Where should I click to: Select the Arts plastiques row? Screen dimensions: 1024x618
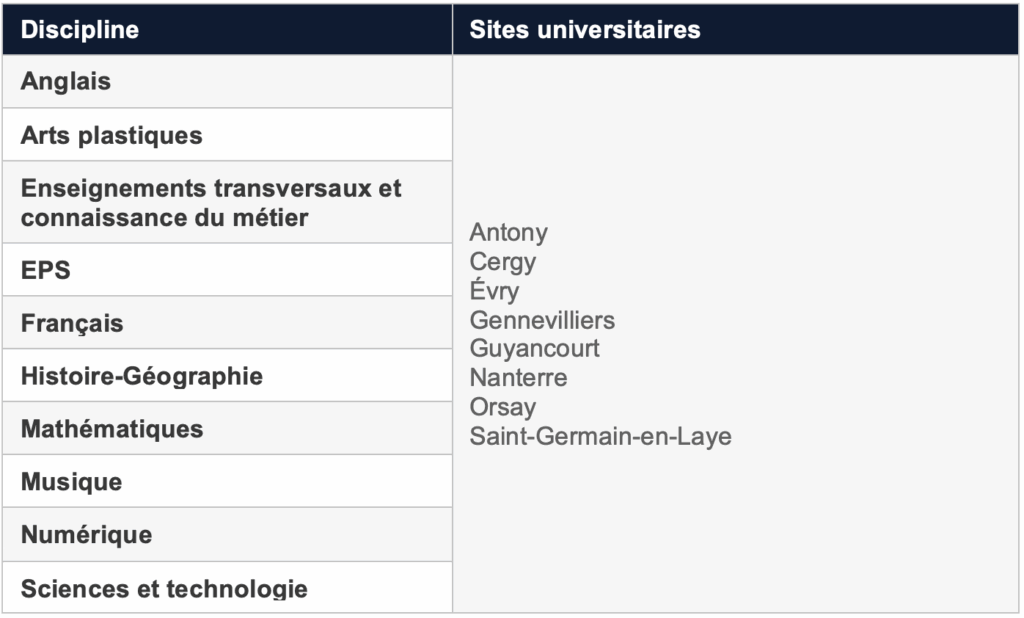pos(111,135)
